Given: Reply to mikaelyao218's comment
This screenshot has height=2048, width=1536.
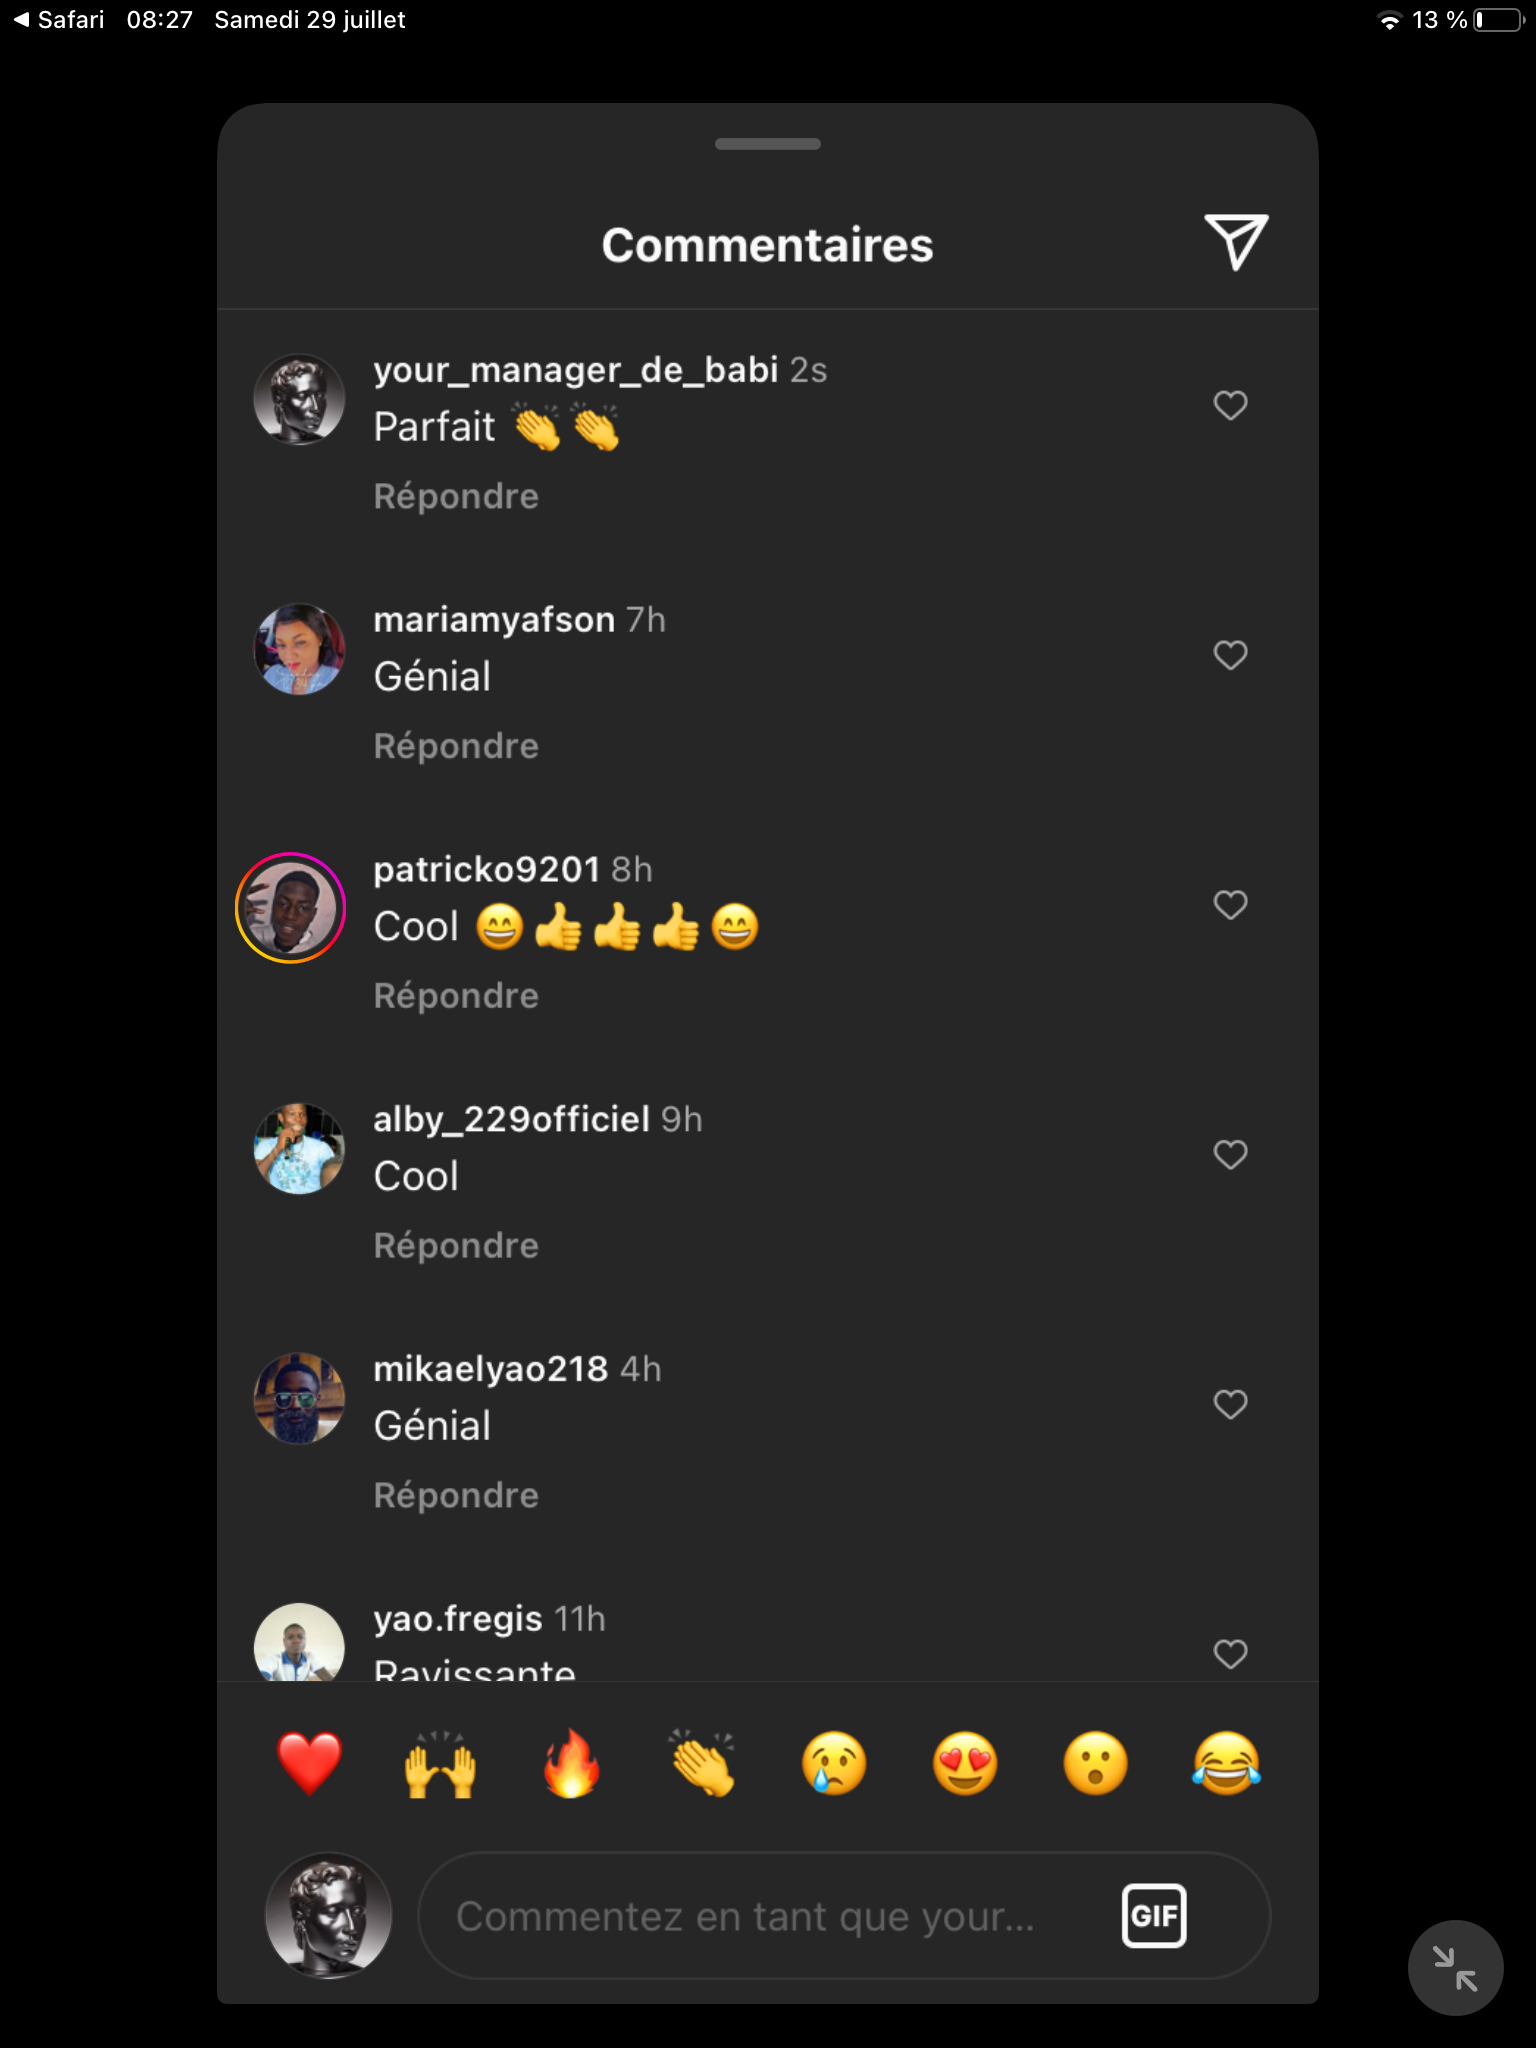Looking at the screenshot, I should tap(456, 1496).
